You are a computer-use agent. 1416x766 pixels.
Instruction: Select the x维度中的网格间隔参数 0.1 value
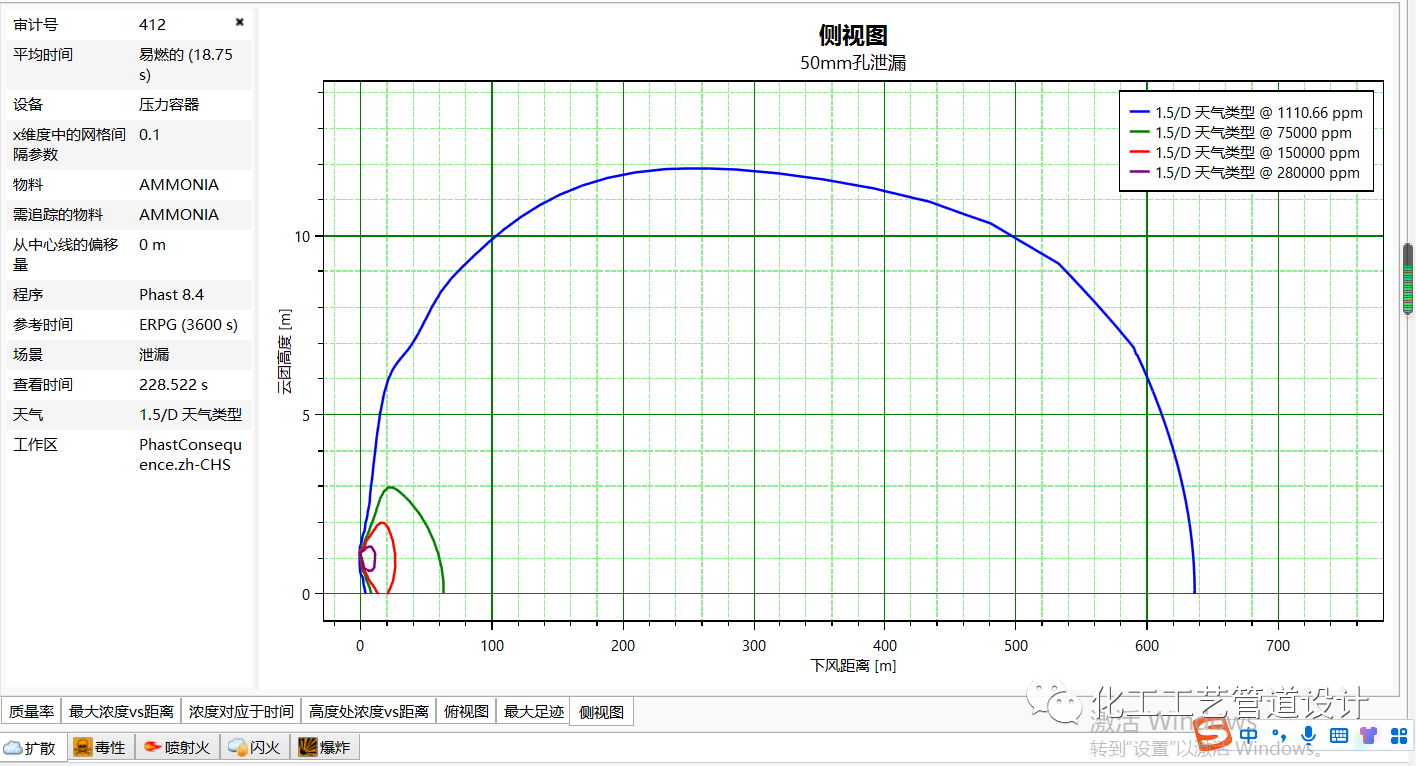click(x=150, y=135)
